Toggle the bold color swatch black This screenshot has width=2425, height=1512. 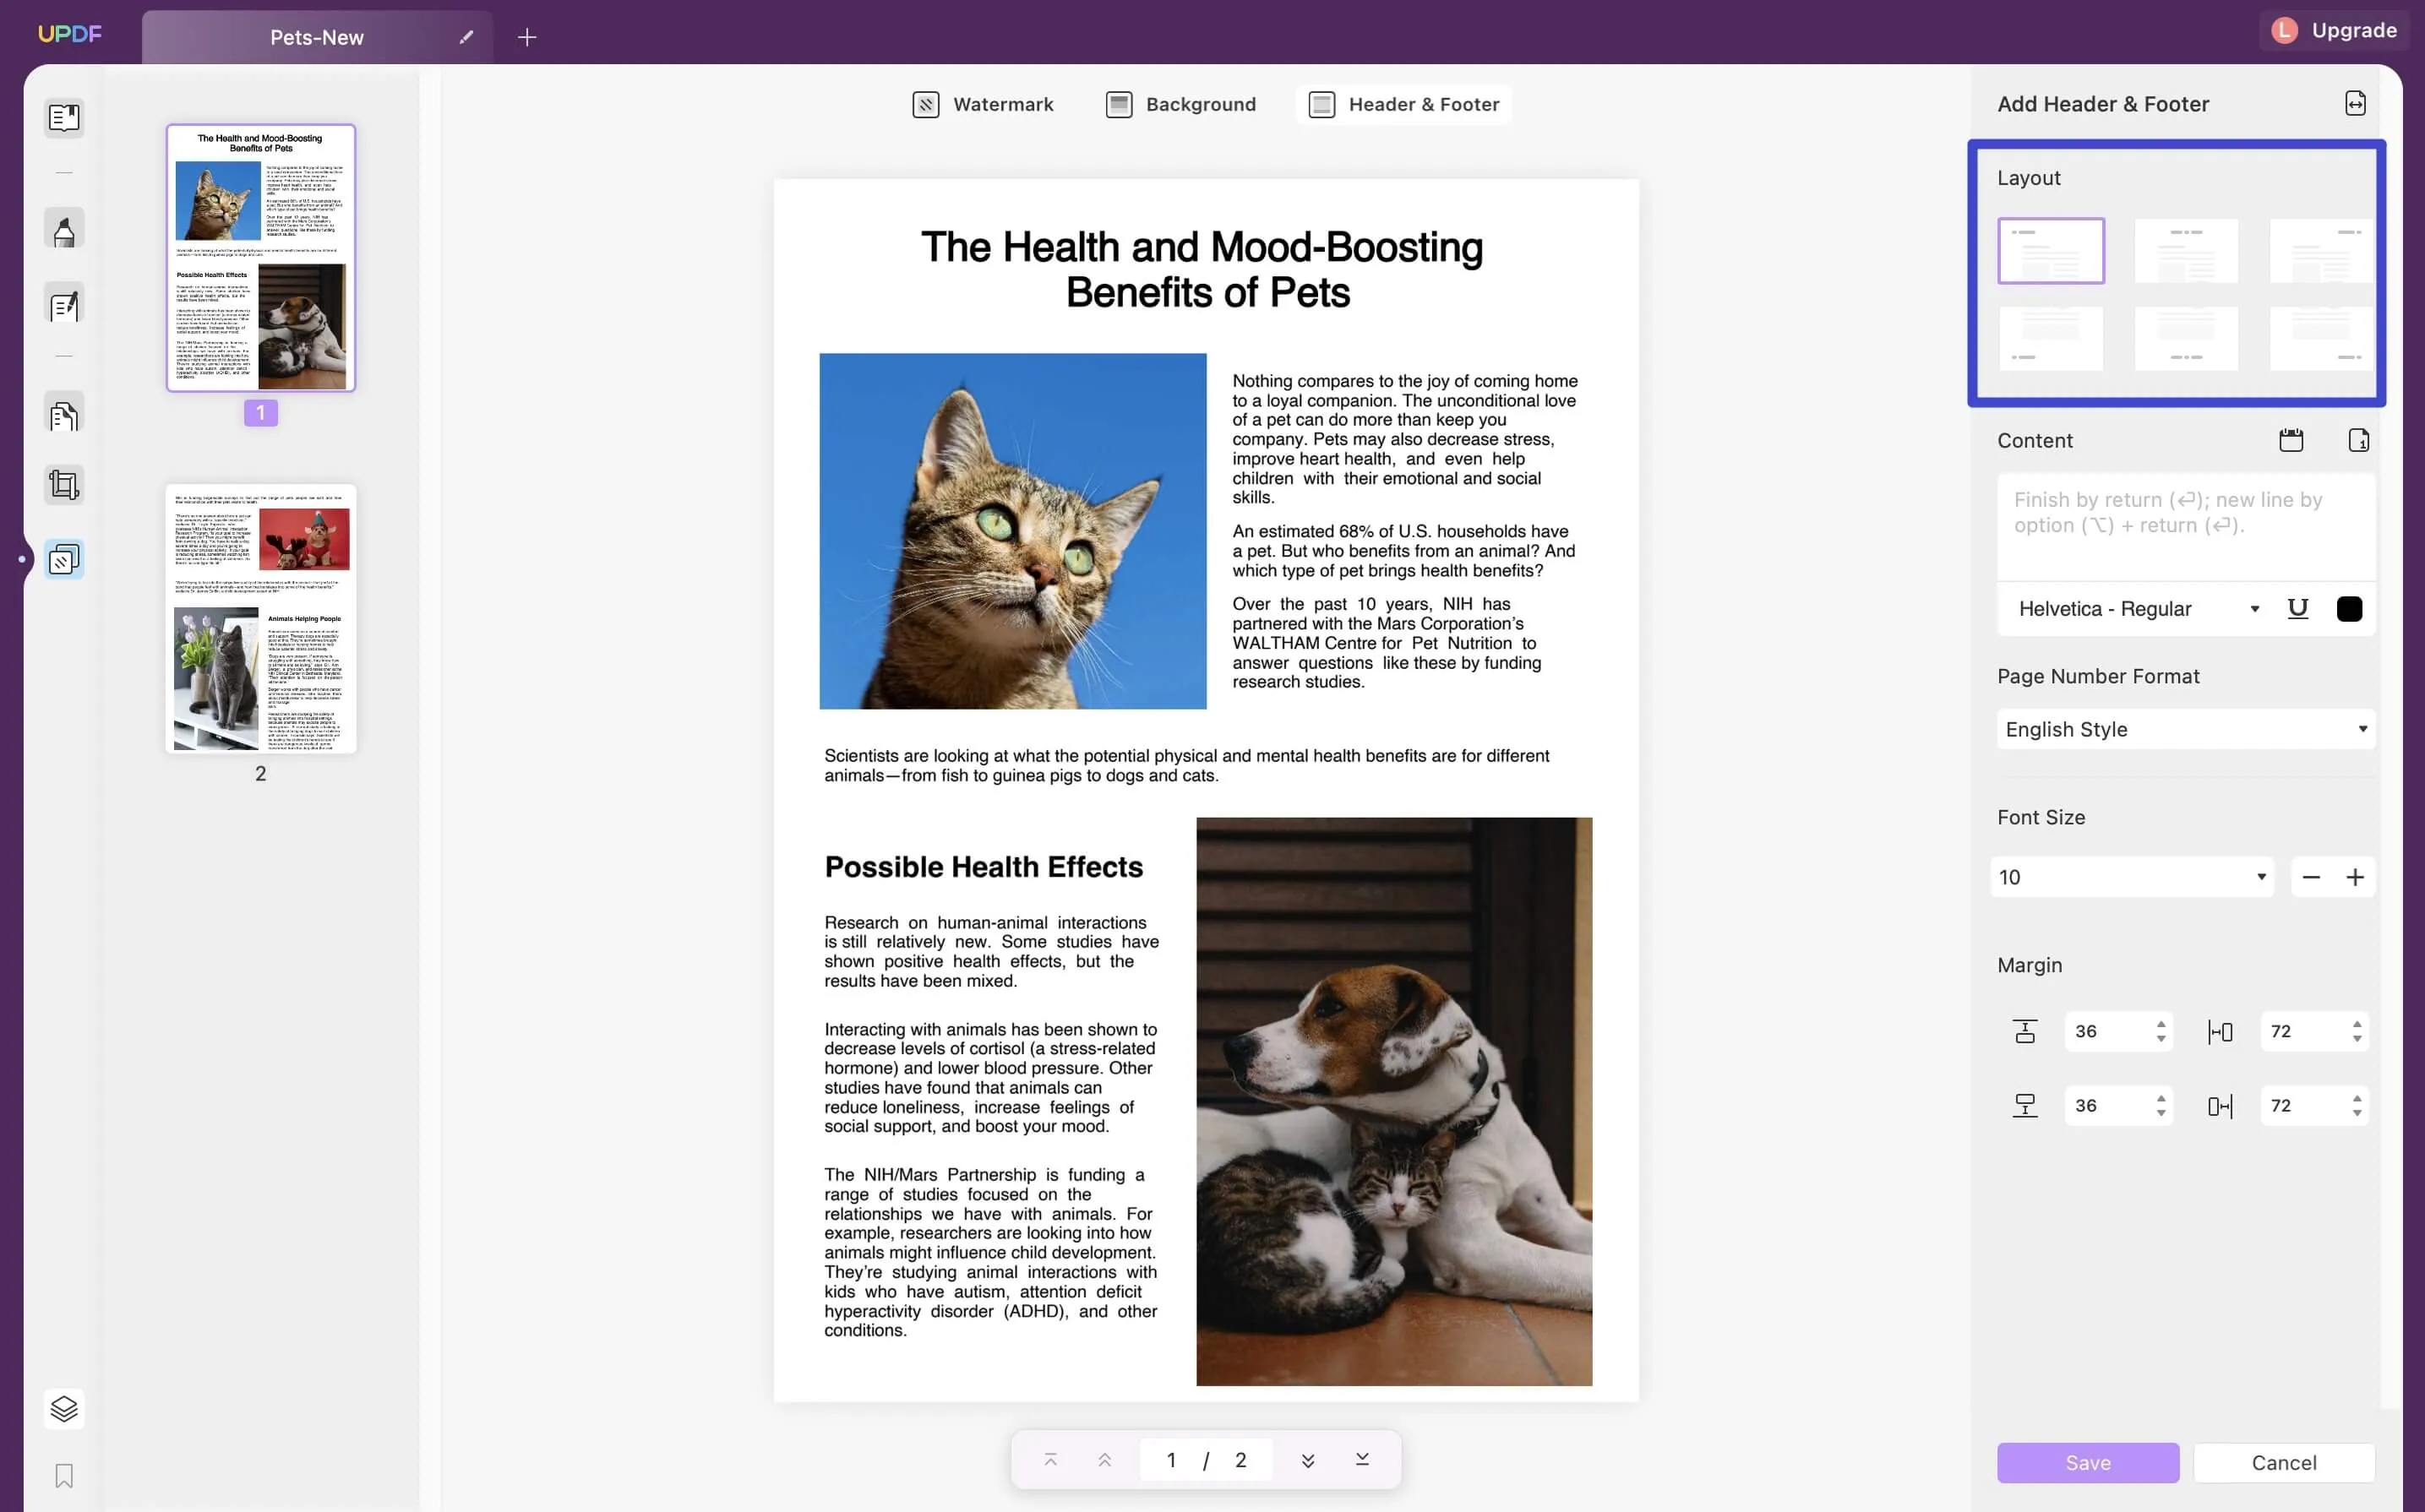point(2350,606)
